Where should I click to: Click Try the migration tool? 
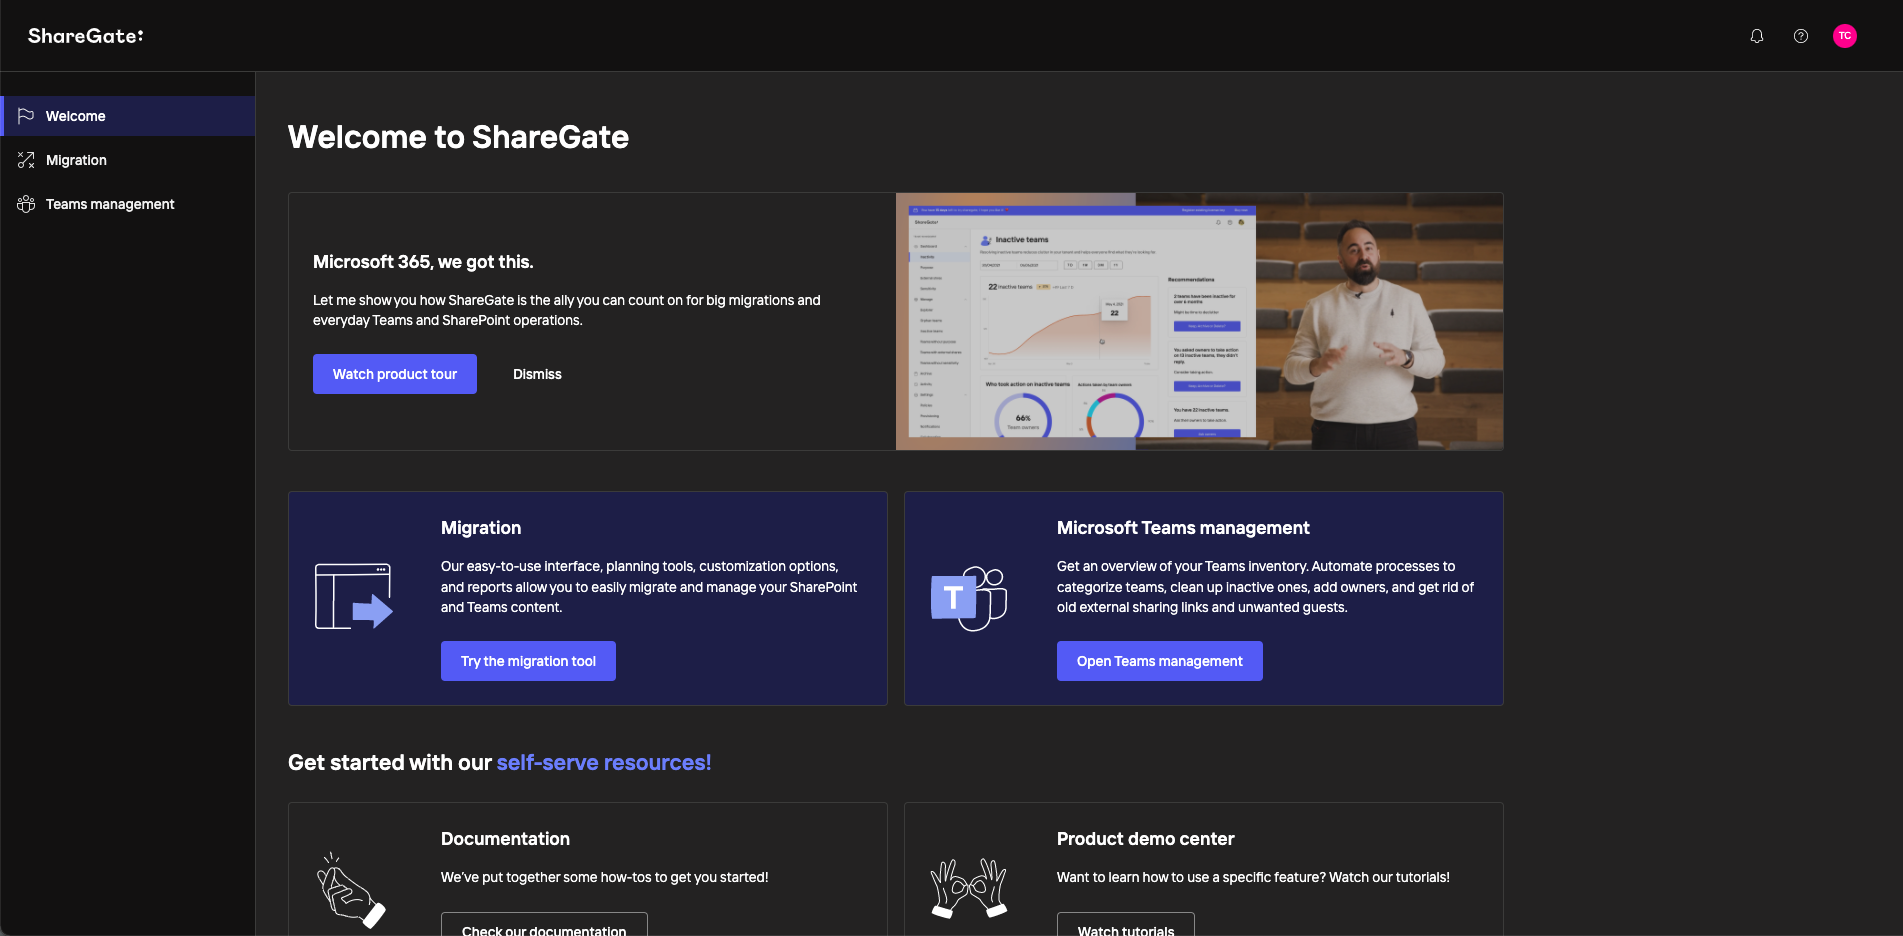tap(528, 661)
